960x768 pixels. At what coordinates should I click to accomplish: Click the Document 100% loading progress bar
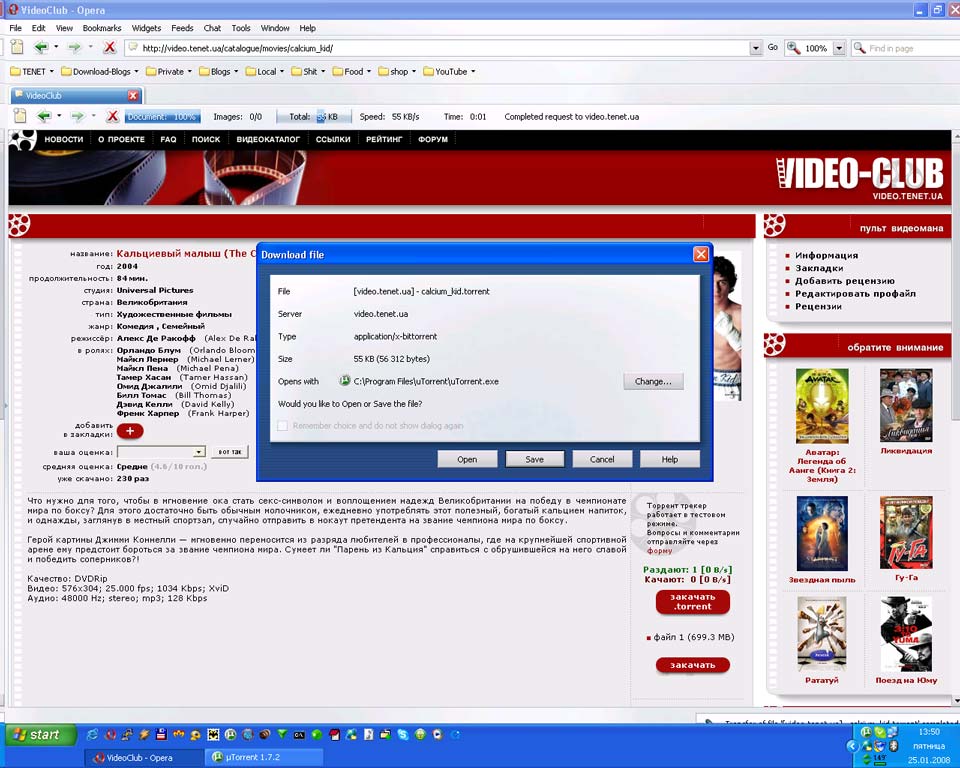162,116
